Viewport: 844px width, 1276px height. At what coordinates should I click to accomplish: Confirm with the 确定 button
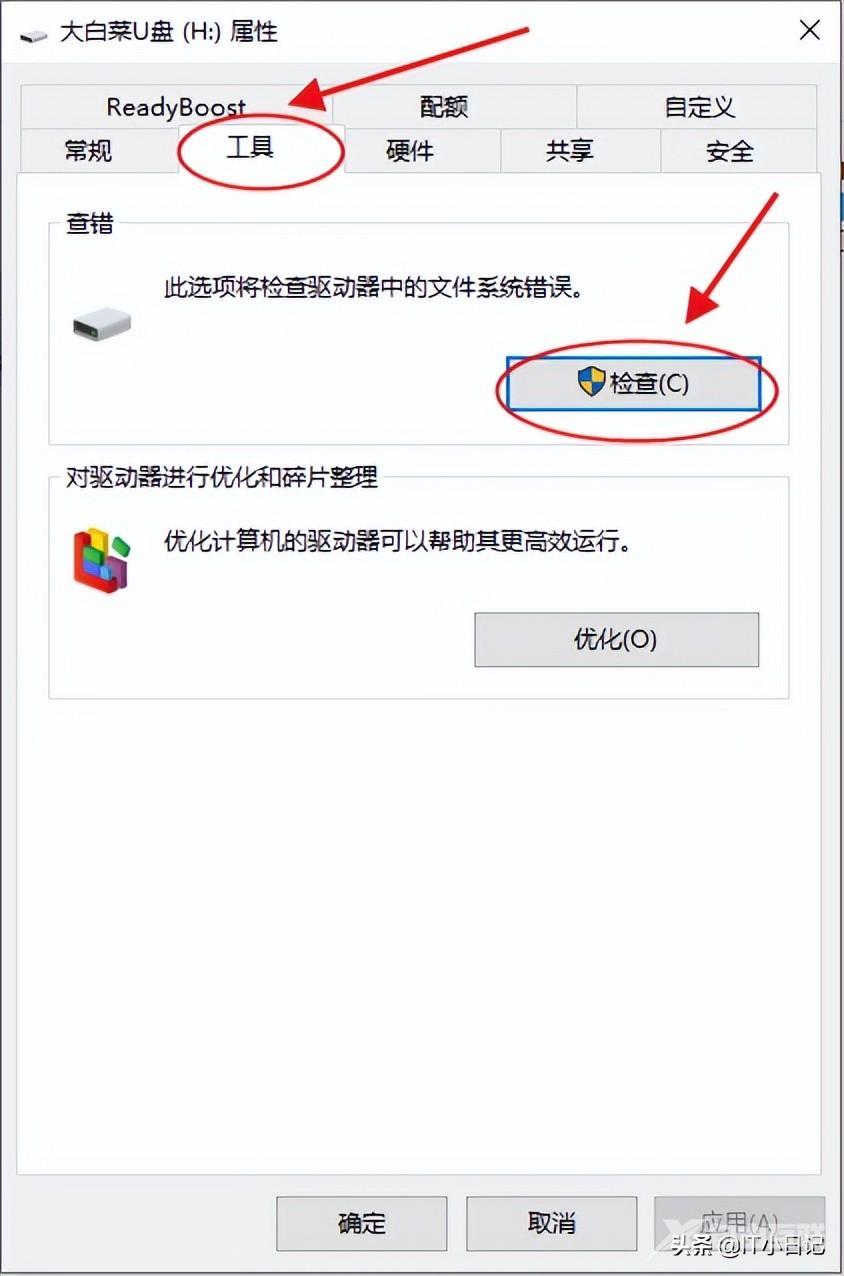(361, 1223)
